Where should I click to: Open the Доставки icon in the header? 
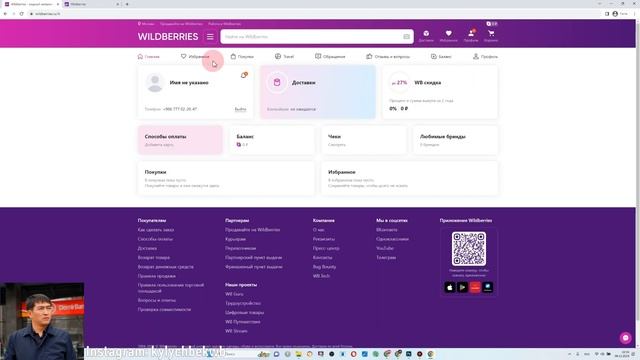[x=426, y=36]
